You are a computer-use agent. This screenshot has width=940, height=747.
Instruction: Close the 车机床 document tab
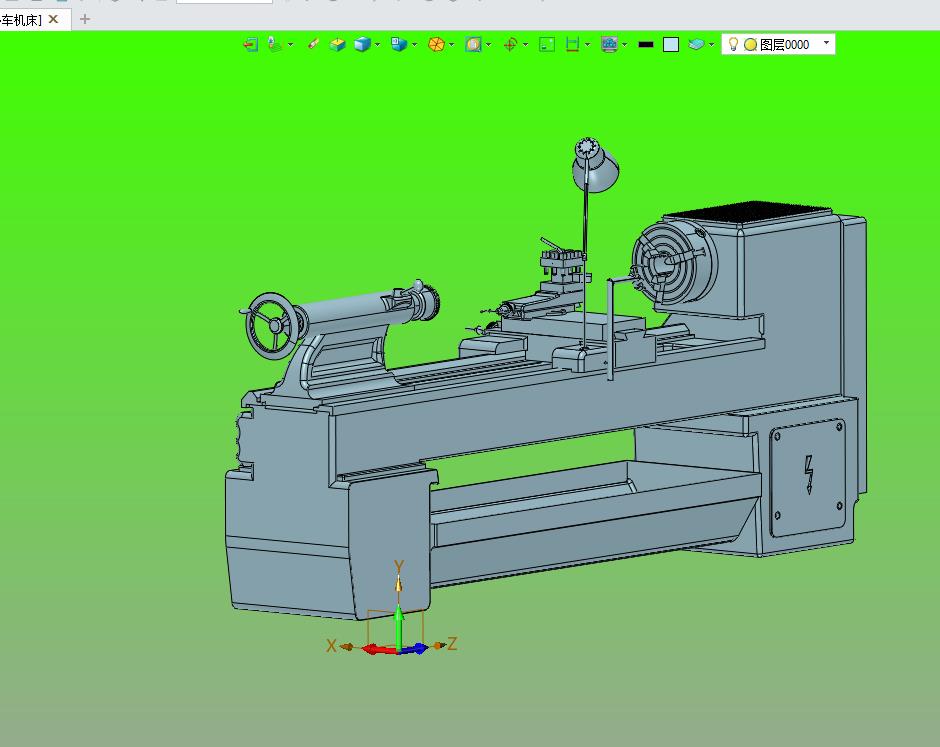pos(53,19)
